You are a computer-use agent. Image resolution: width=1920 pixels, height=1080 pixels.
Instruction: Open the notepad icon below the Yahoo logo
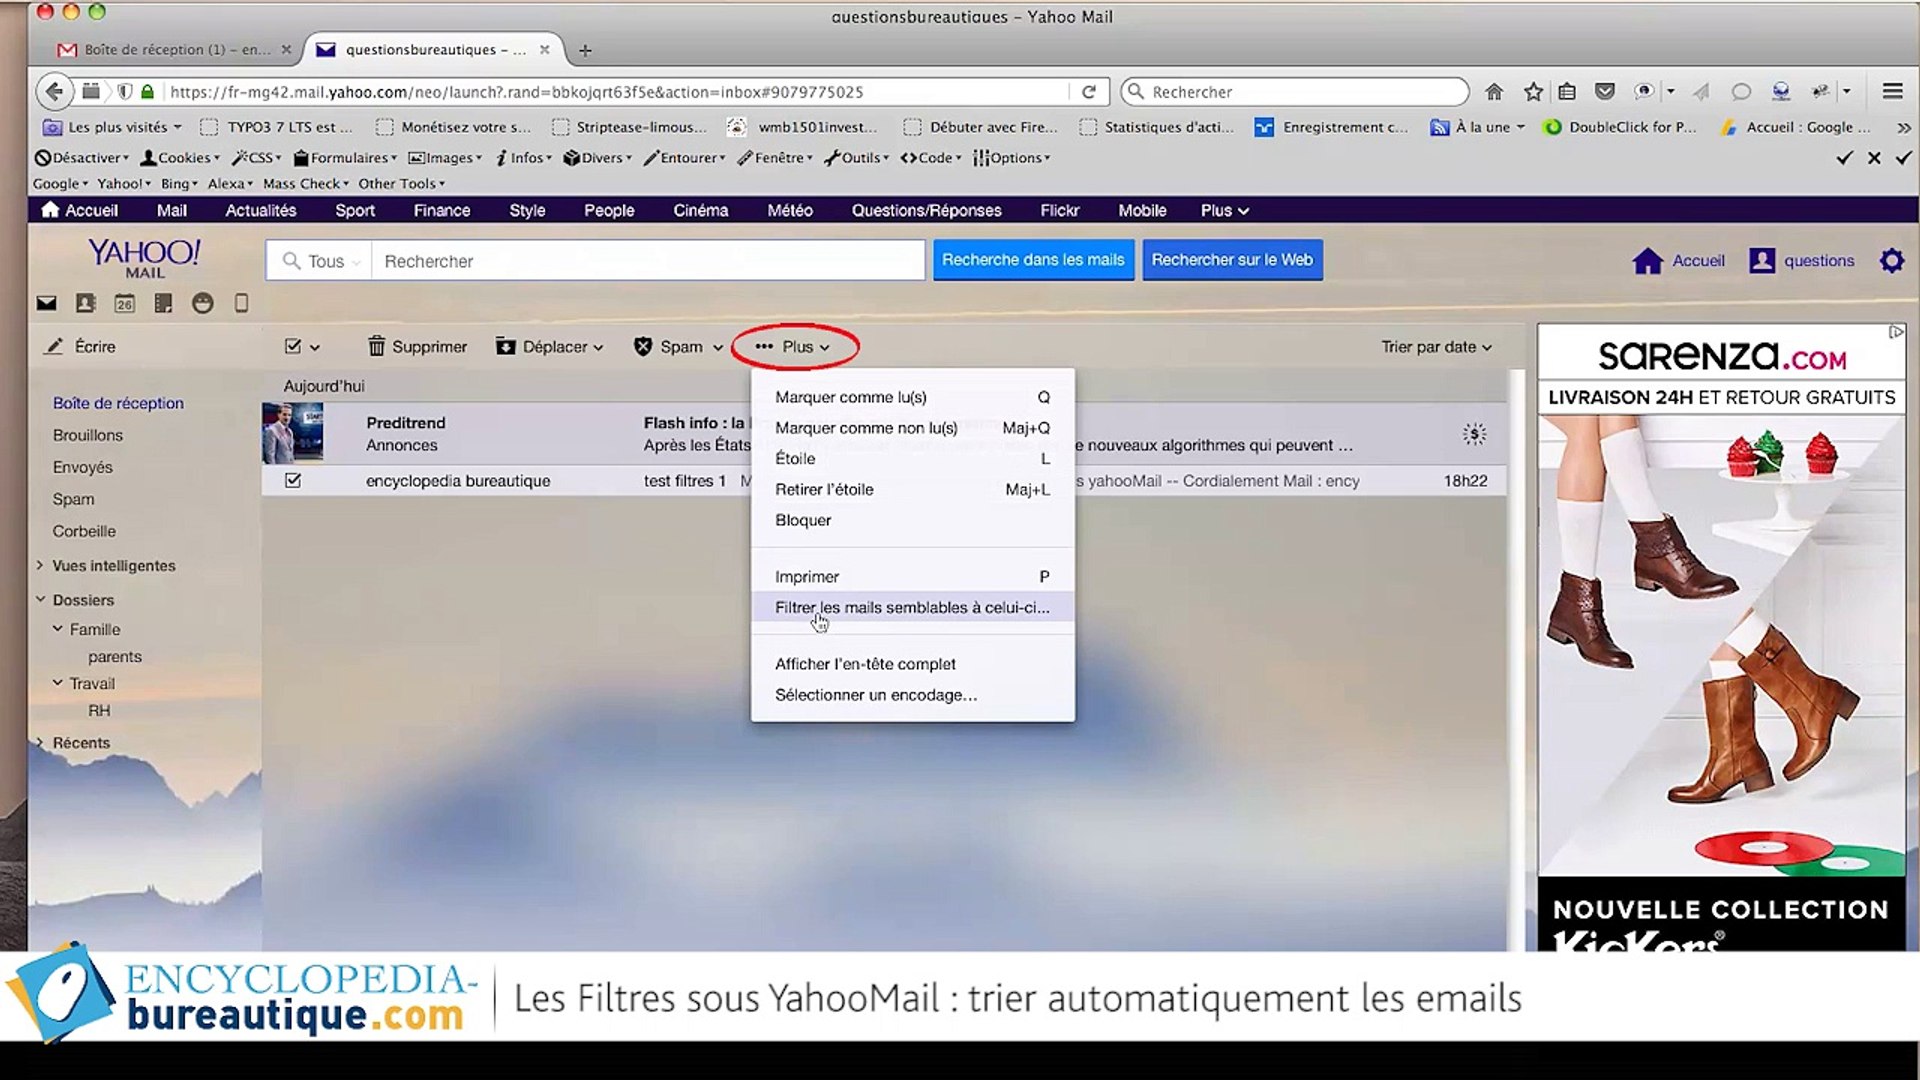pos(163,303)
